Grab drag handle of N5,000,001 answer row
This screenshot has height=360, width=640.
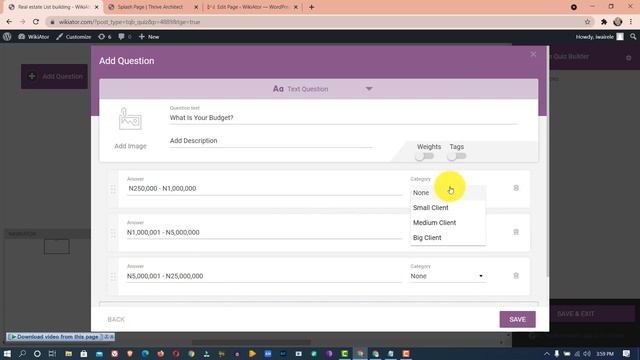[113, 277]
